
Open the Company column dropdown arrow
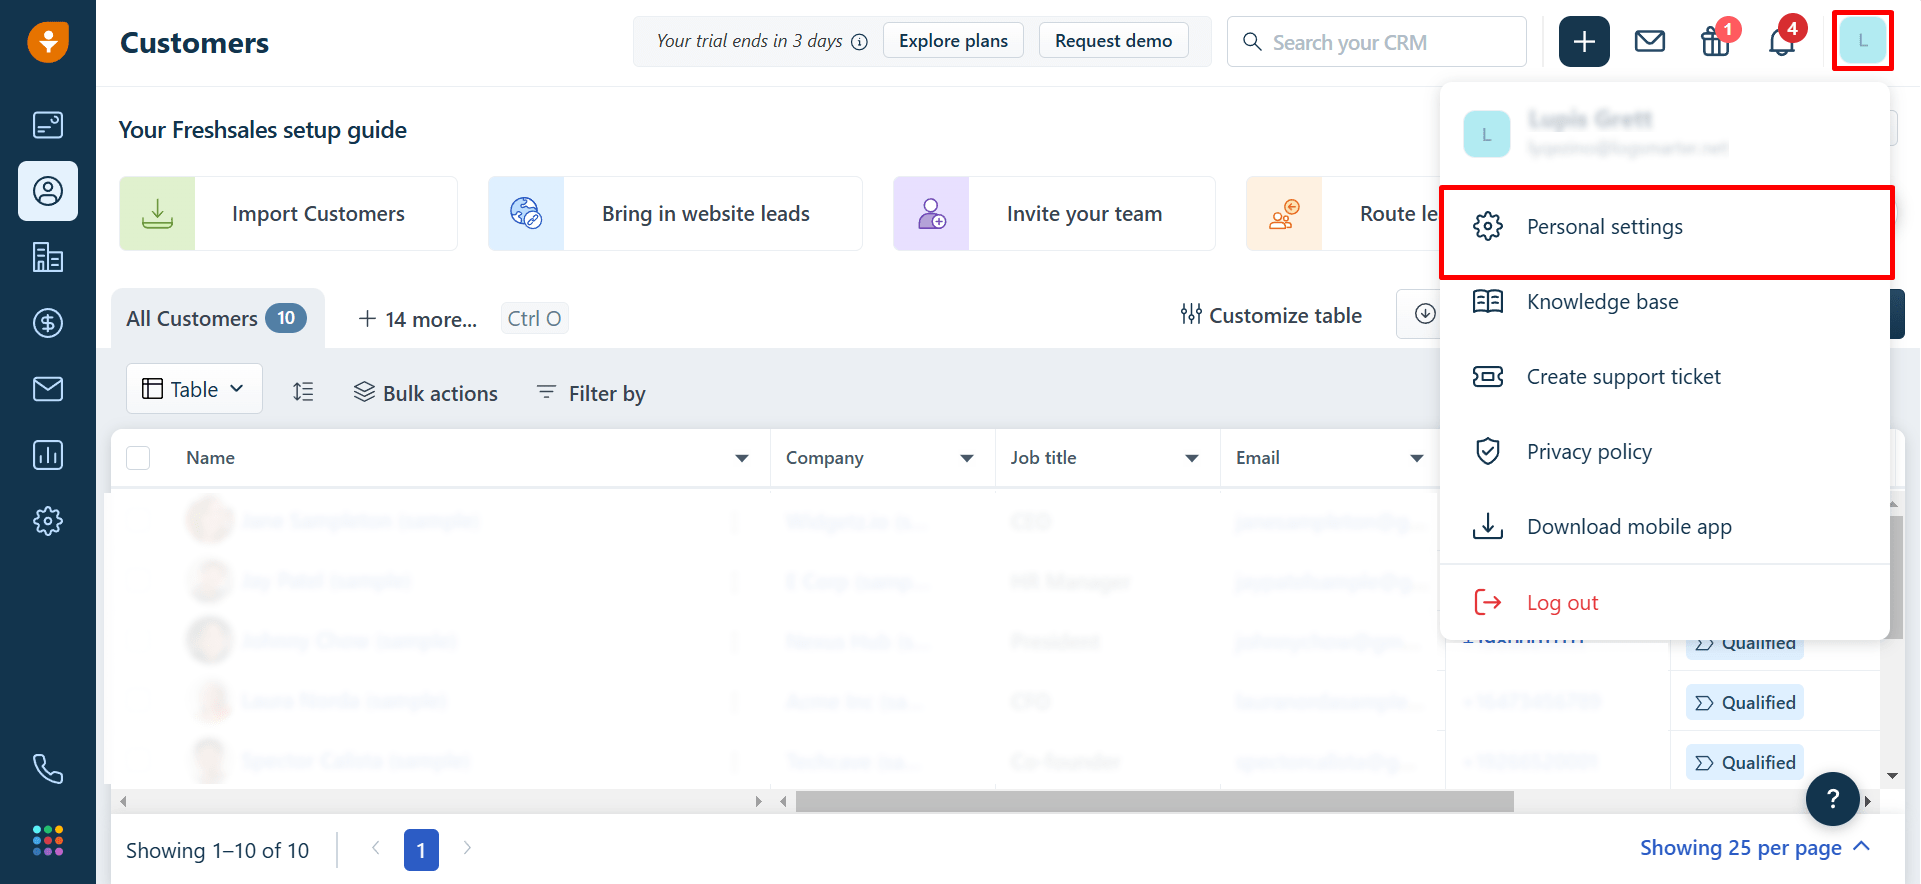(x=967, y=458)
